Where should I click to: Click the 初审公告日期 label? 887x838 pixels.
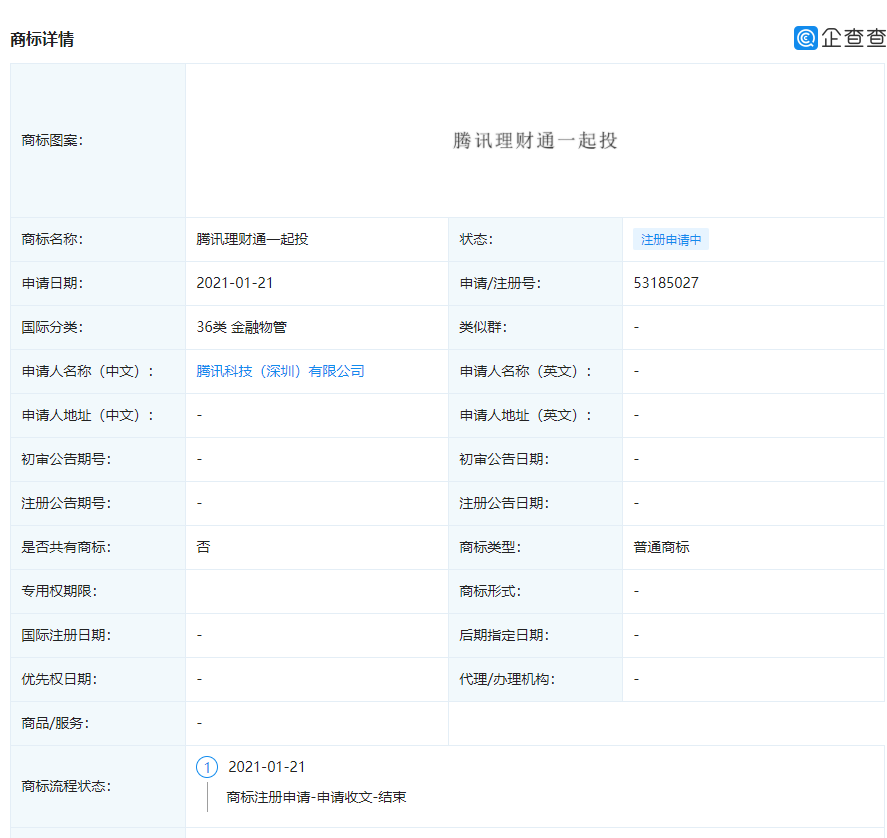click(504, 459)
